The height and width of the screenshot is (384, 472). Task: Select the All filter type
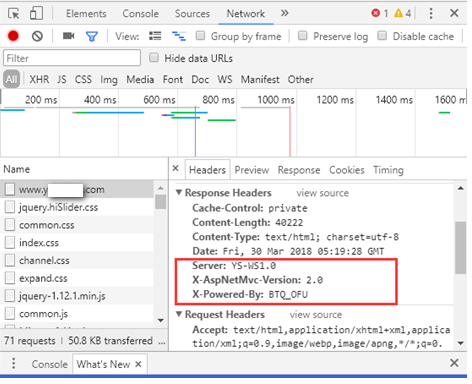(x=11, y=79)
